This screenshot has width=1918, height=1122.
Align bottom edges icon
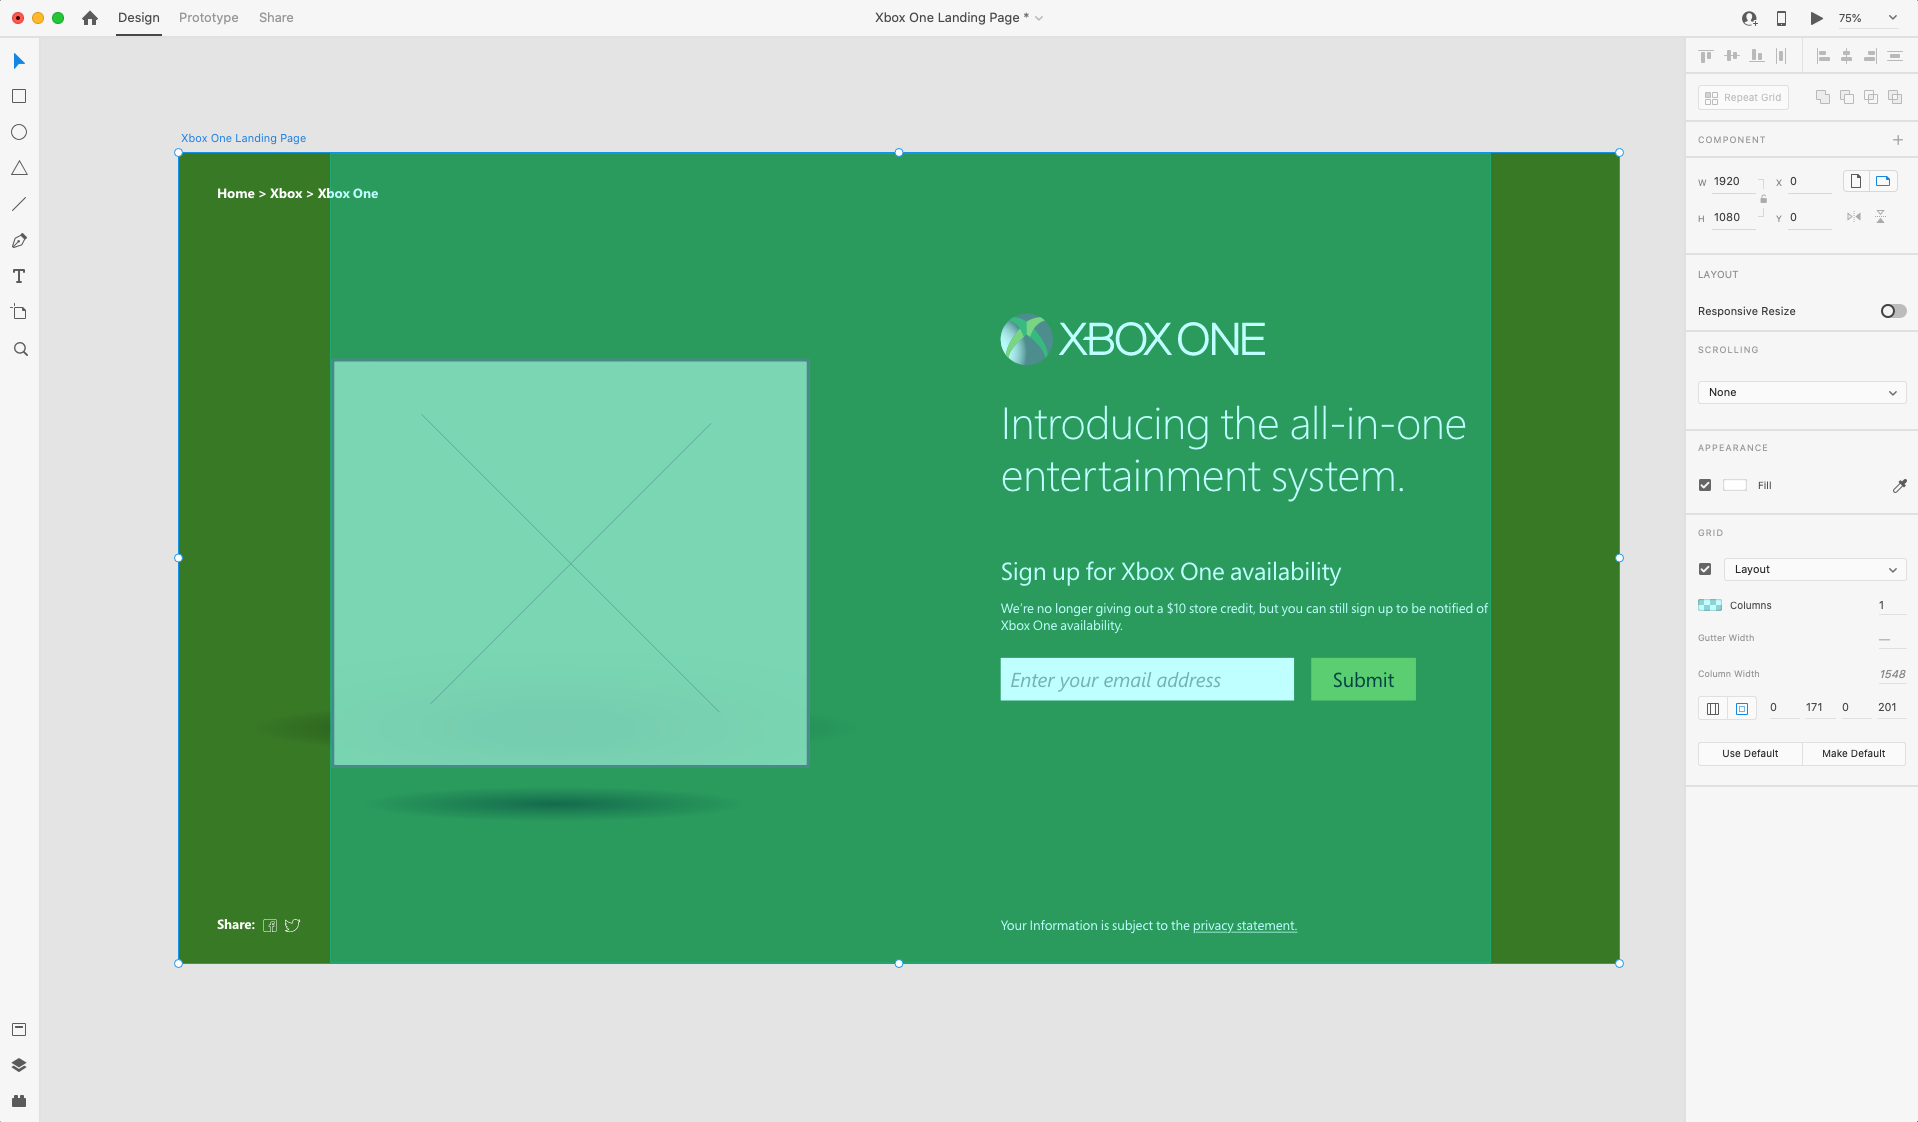coord(1756,56)
